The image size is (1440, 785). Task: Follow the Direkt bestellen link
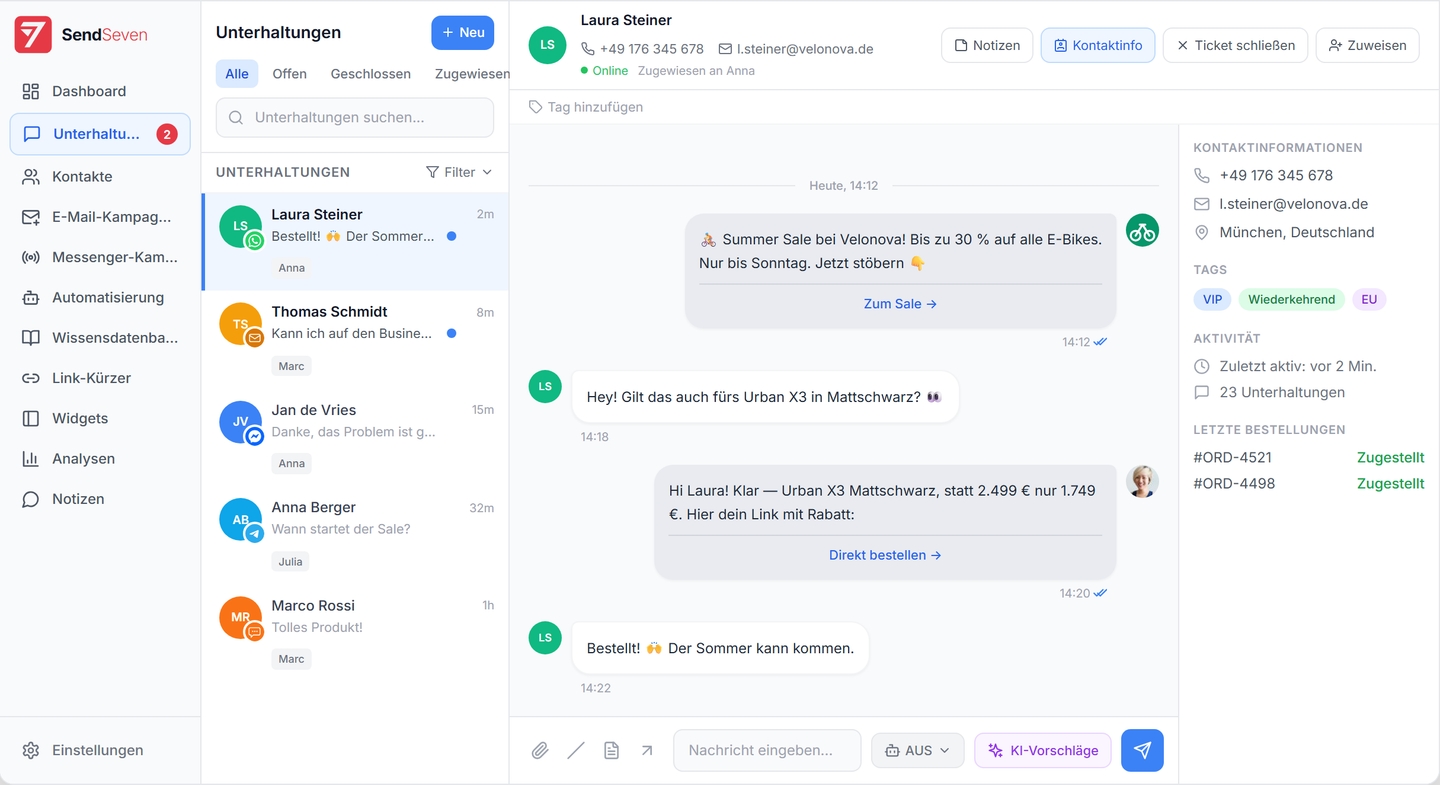click(884, 555)
